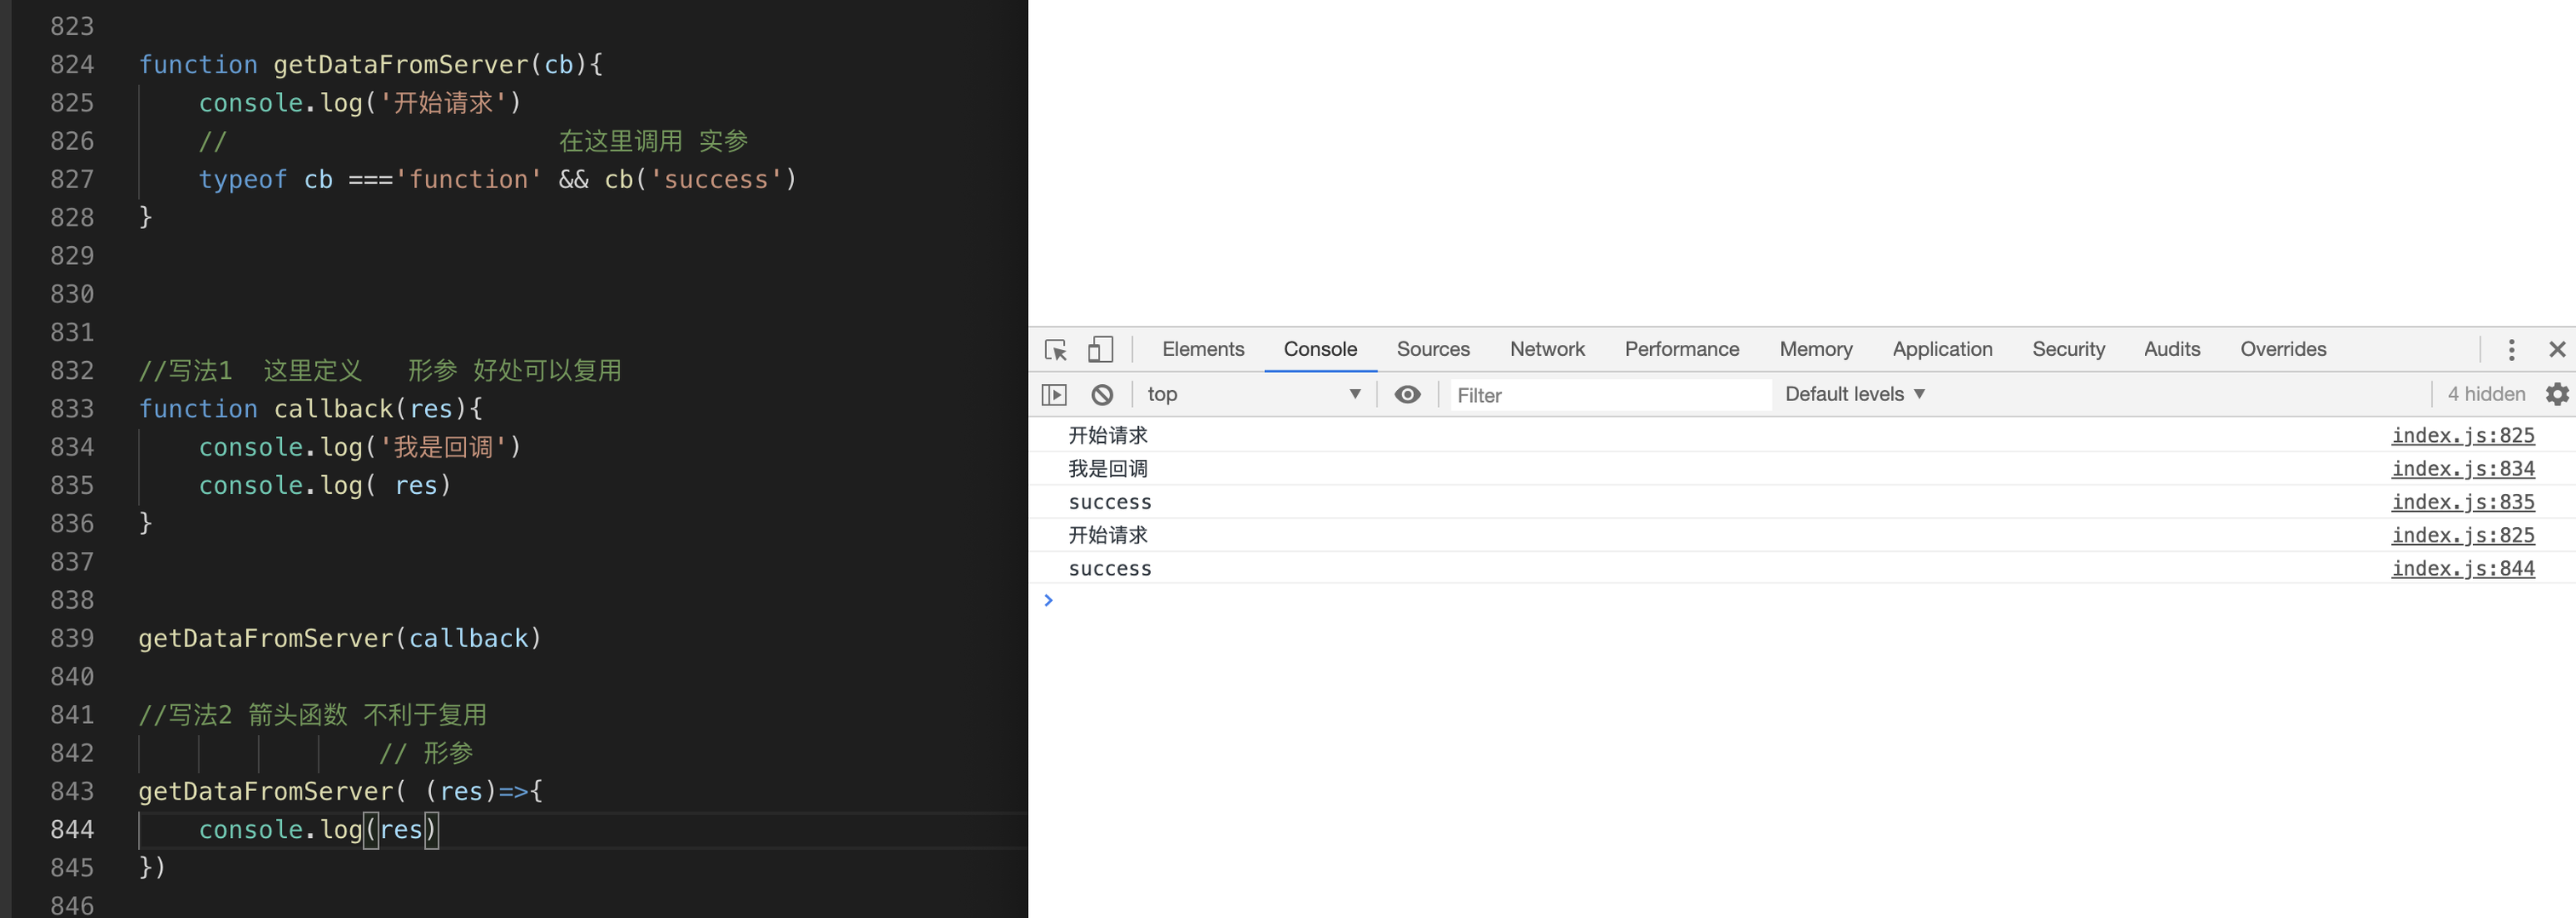
Task: Click the callback function name on line 833
Action: pos(334,408)
